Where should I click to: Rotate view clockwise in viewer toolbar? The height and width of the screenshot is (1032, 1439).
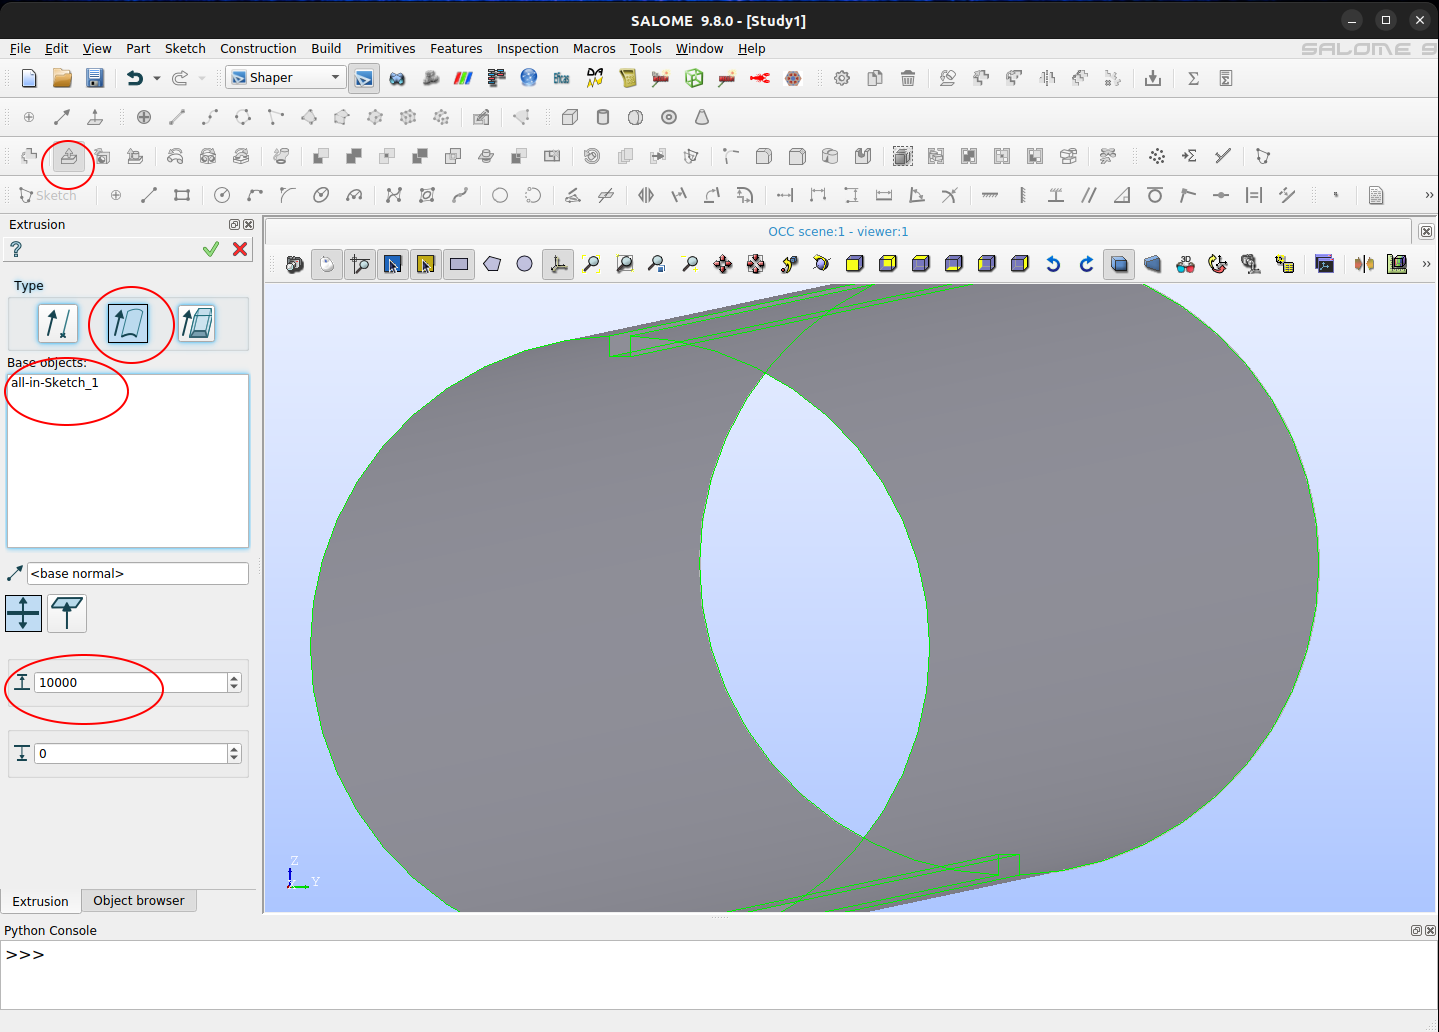click(1086, 264)
